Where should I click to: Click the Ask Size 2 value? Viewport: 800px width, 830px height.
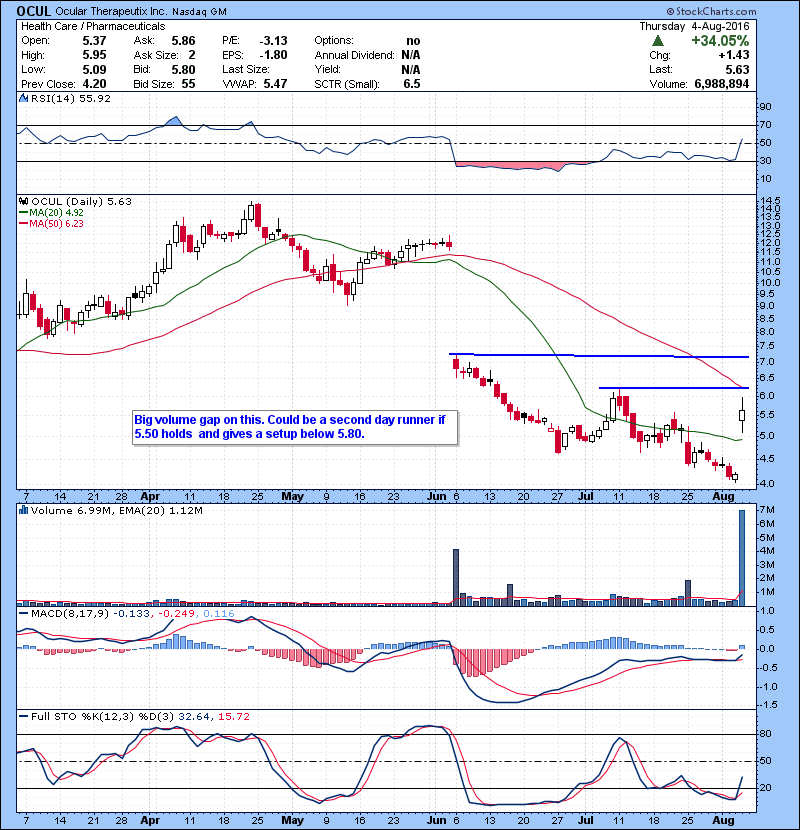(x=192, y=55)
